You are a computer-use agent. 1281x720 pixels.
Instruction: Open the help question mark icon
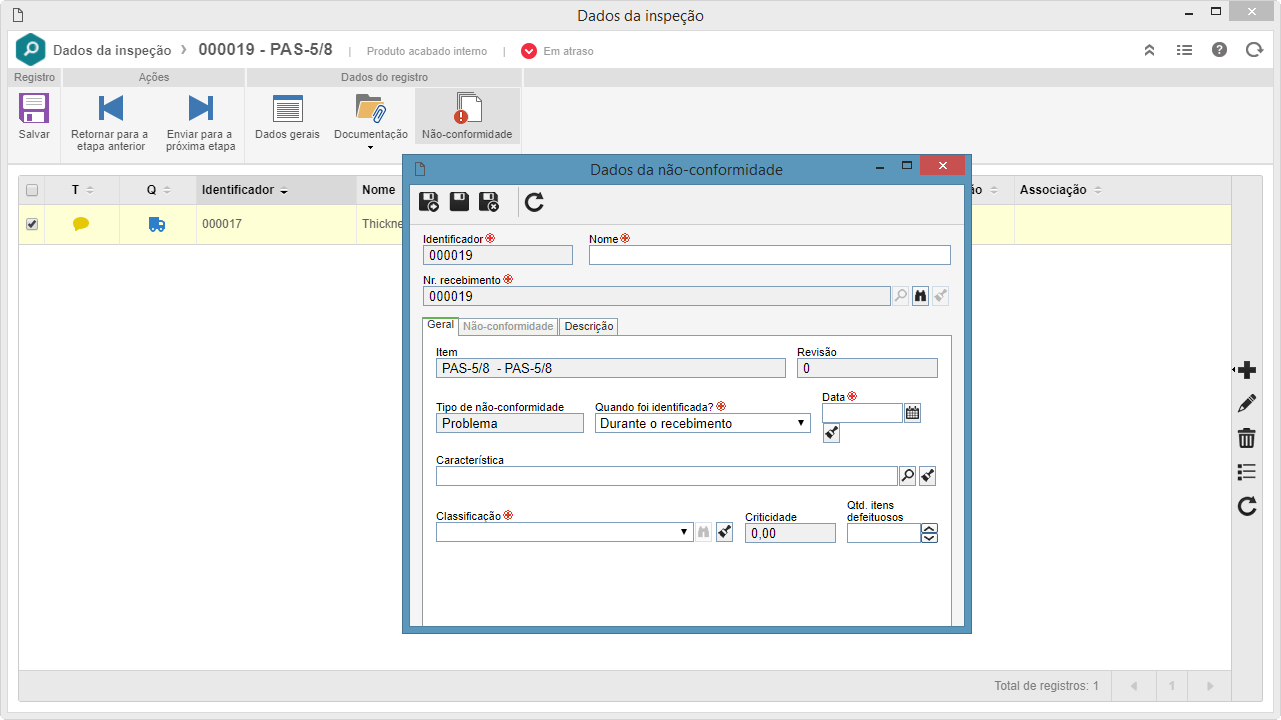tap(1219, 50)
